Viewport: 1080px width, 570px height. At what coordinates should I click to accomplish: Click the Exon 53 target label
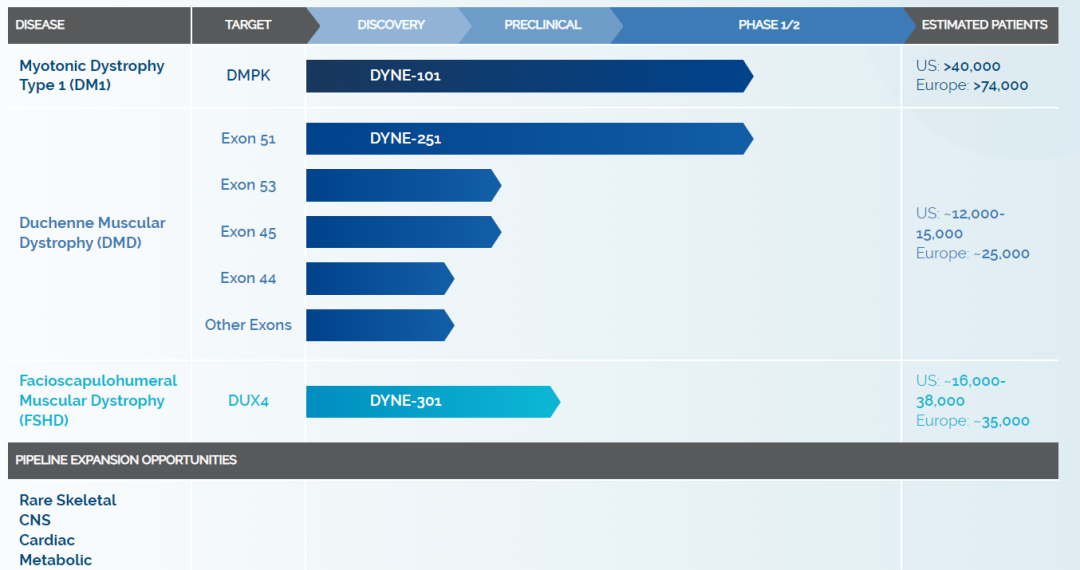tap(248, 184)
